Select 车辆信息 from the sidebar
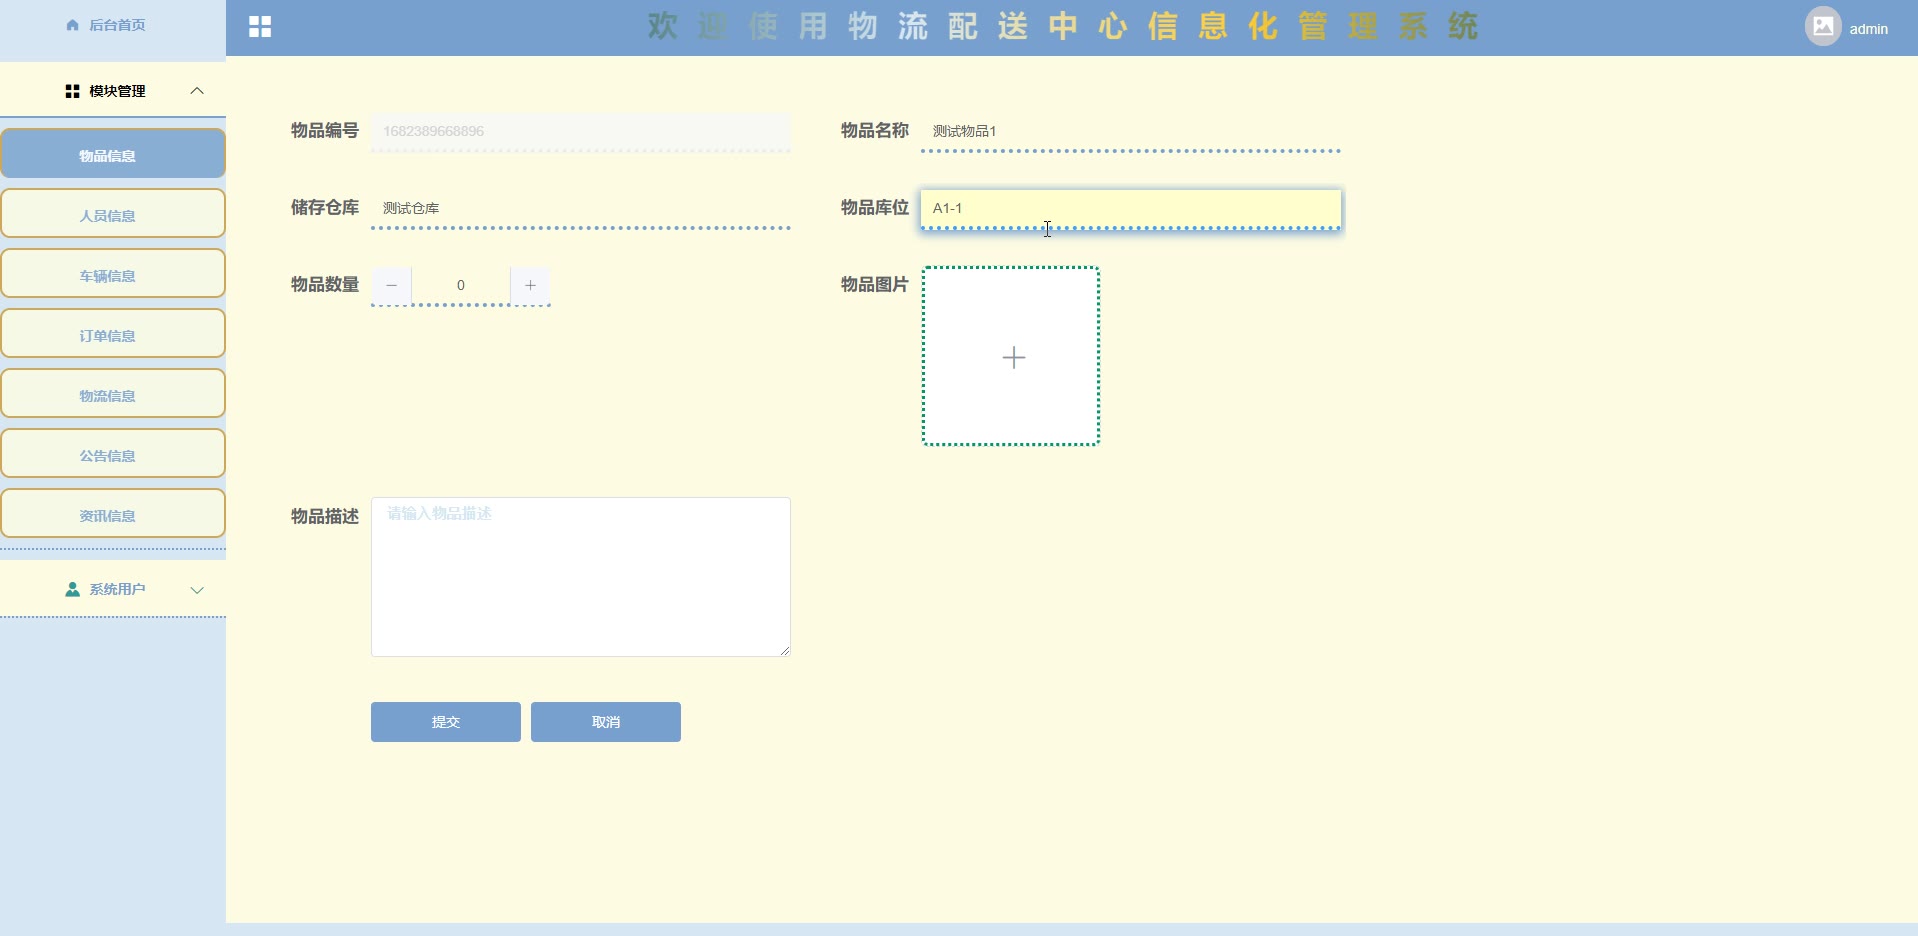This screenshot has width=1918, height=936. tap(113, 275)
